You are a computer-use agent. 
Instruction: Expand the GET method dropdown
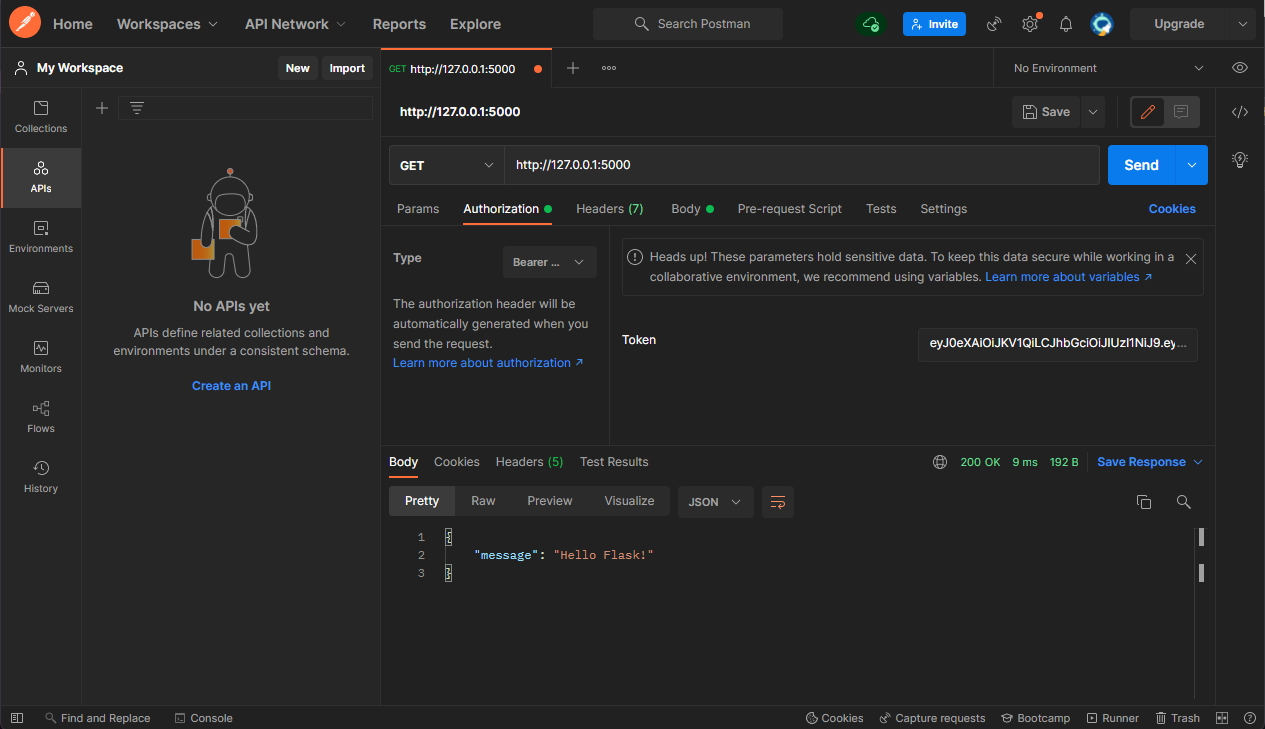(x=446, y=166)
